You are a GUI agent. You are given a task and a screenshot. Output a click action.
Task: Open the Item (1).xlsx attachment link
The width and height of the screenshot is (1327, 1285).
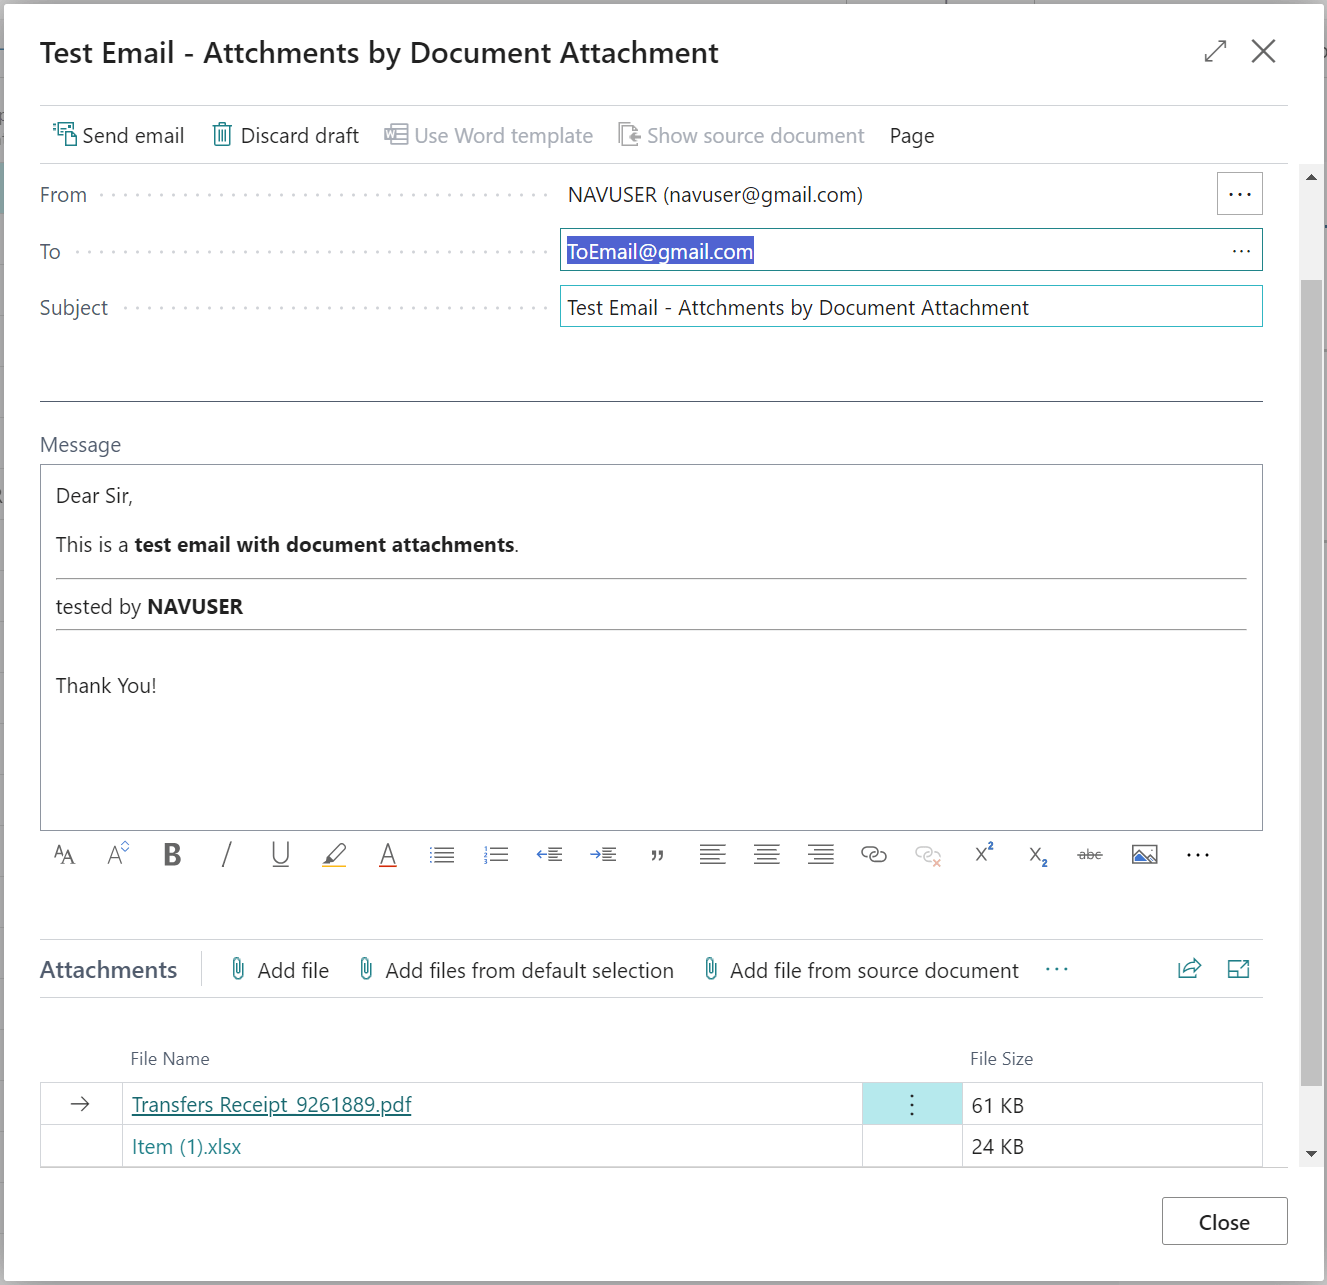(186, 1146)
